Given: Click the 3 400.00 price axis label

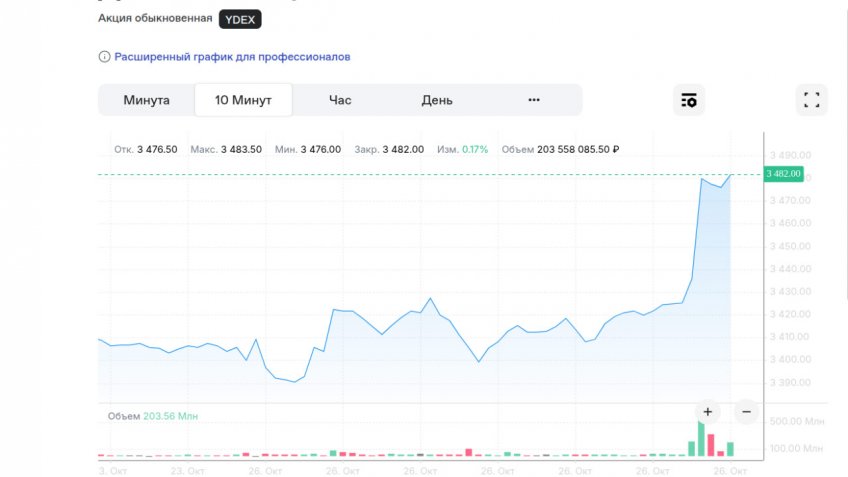Looking at the screenshot, I should 790,360.
